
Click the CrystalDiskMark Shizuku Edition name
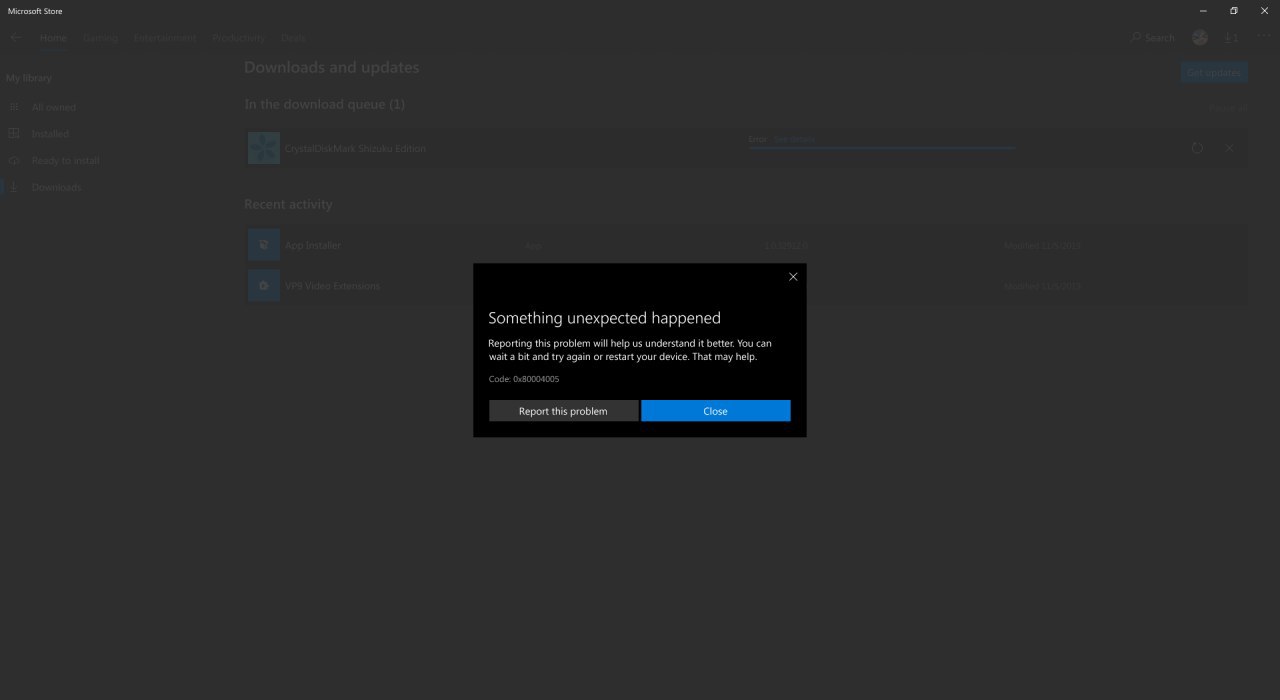355,149
